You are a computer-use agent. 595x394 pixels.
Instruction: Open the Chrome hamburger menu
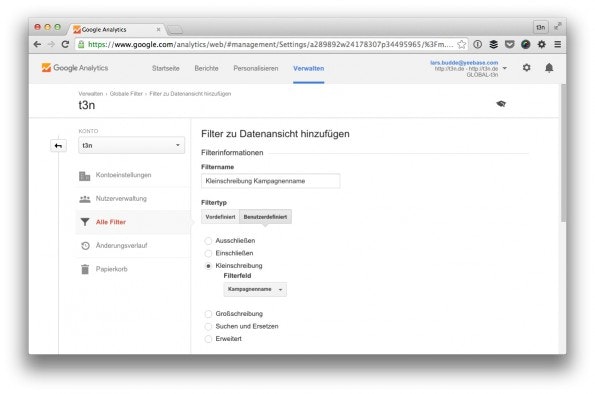[x=557, y=44]
